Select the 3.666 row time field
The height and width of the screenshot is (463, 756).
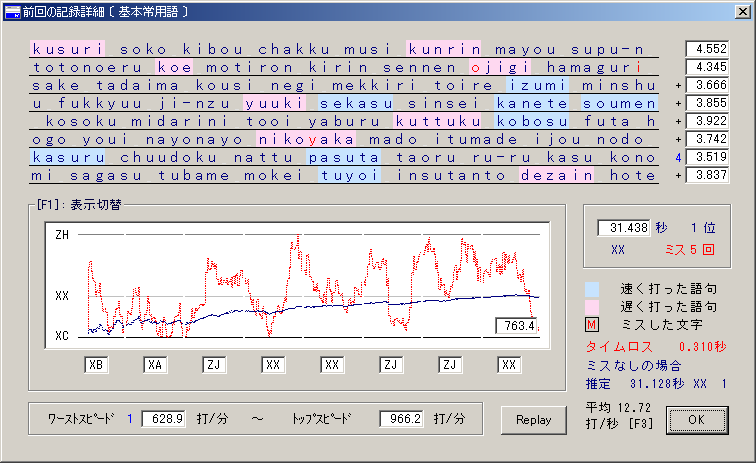tap(707, 85)
